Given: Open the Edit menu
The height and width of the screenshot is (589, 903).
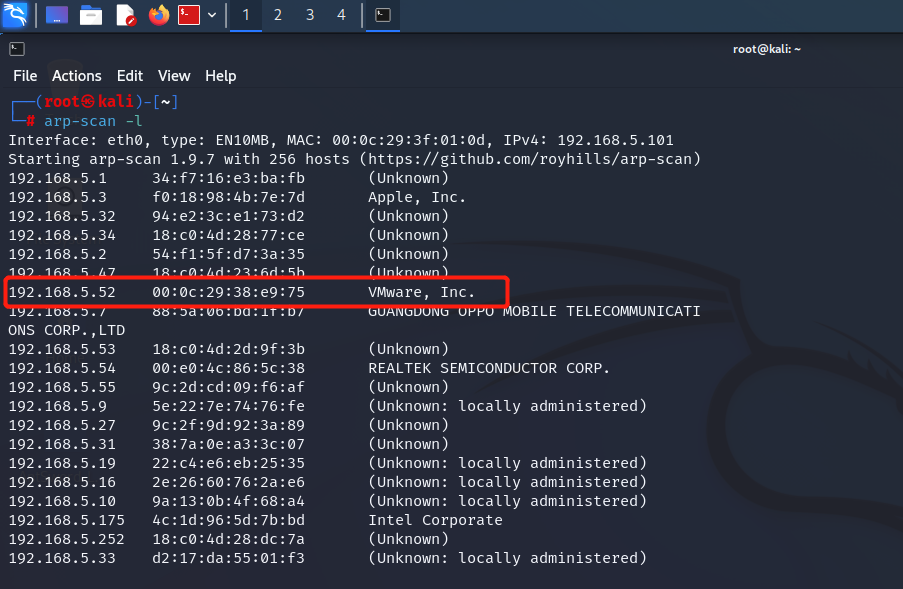Looking at the screenshot, I should click(130, 76).
